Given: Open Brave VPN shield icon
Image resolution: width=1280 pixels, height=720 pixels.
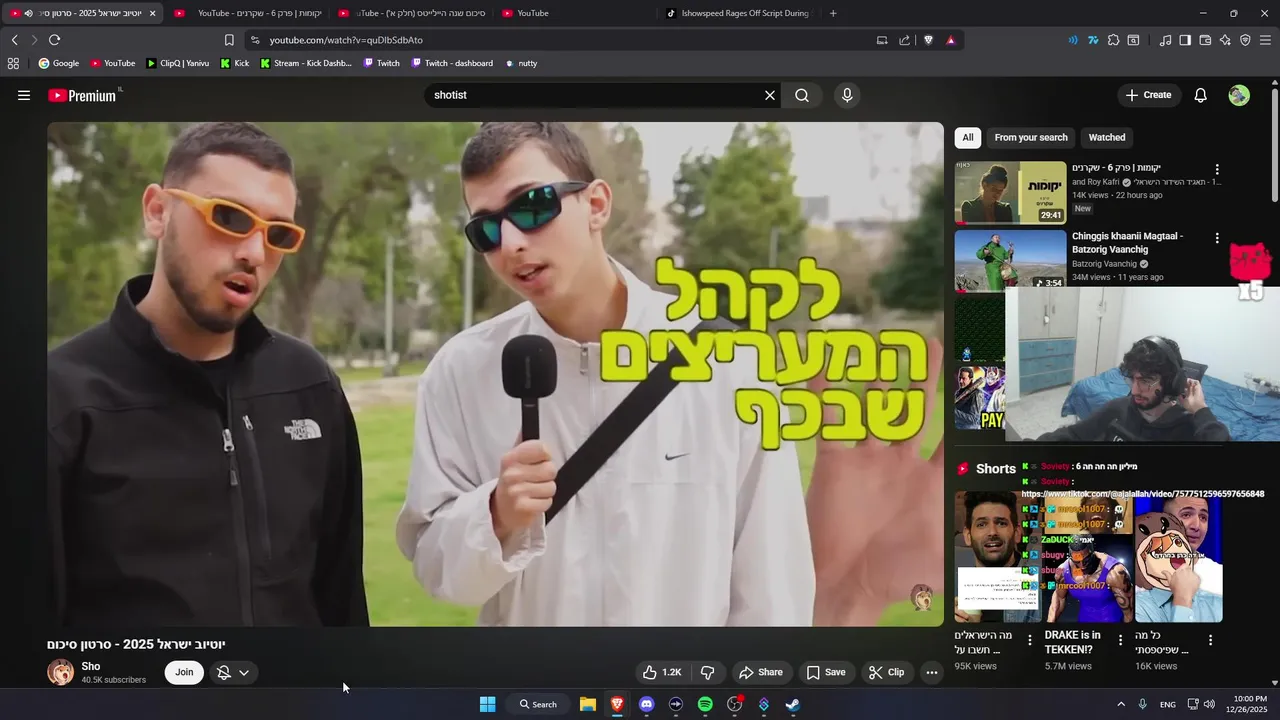Looking at the screenshot, I should coord(1245,40).
